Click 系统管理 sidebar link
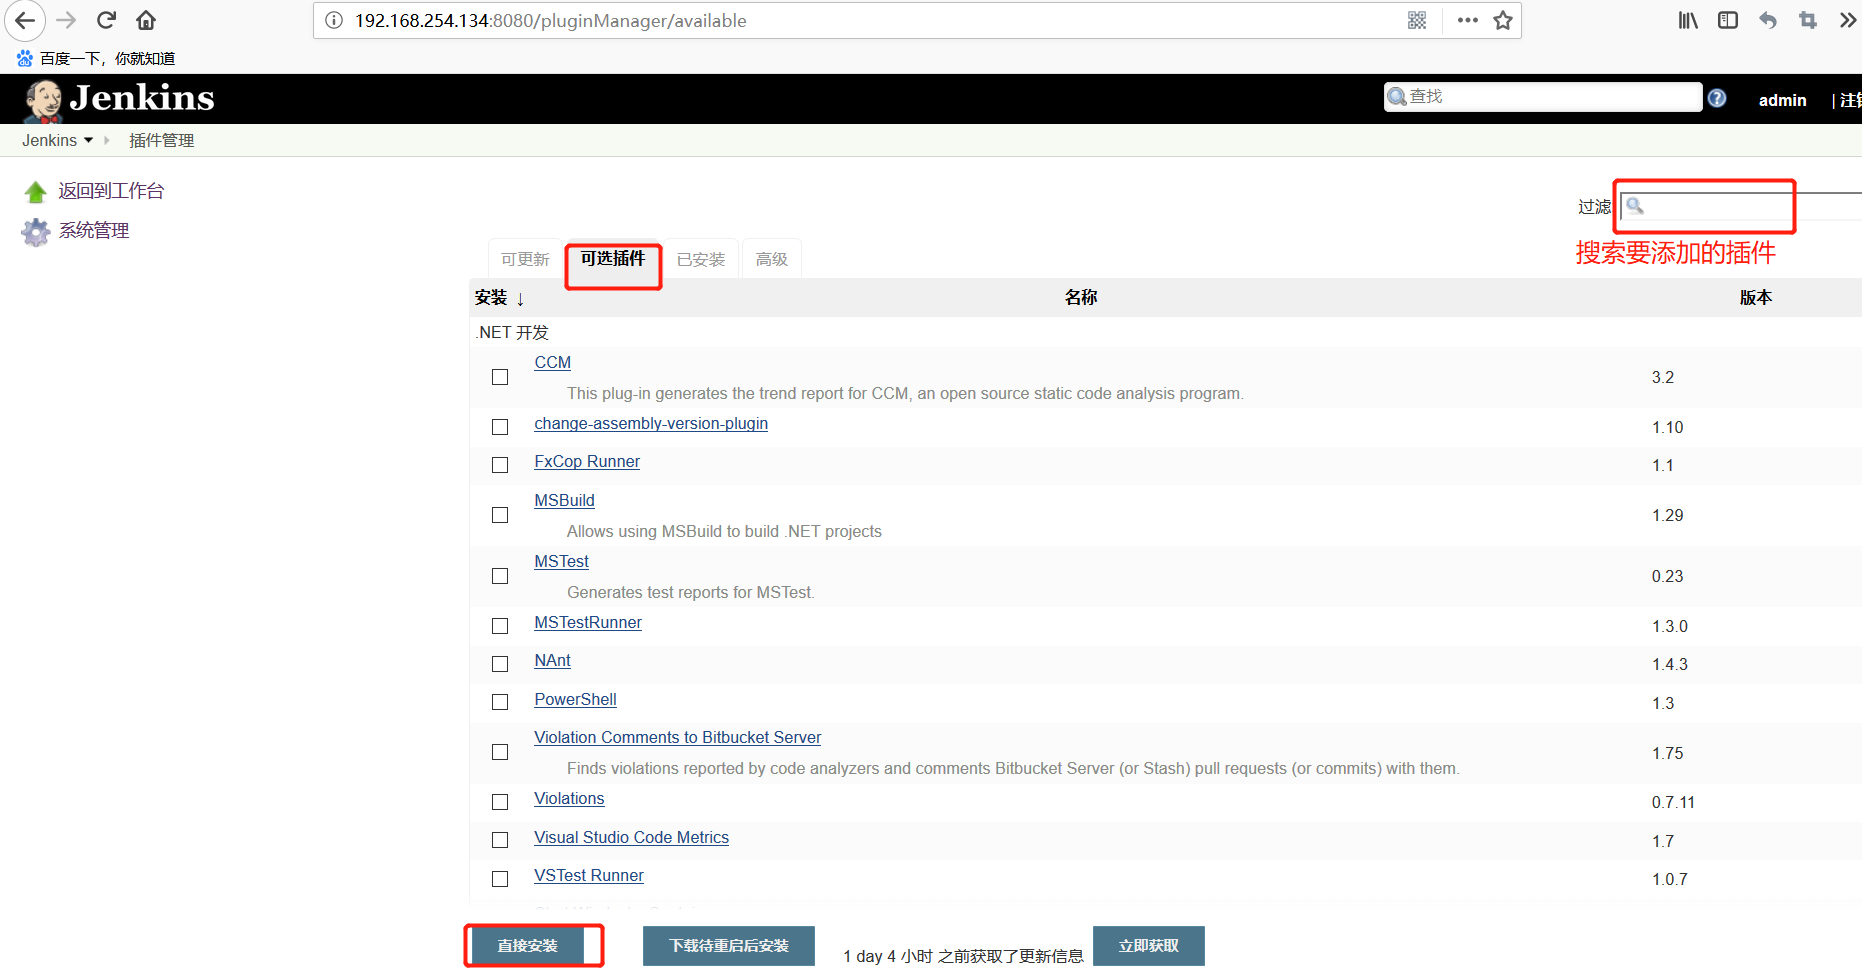This screenshot has width=1862, height=972. tap(94, 231)
